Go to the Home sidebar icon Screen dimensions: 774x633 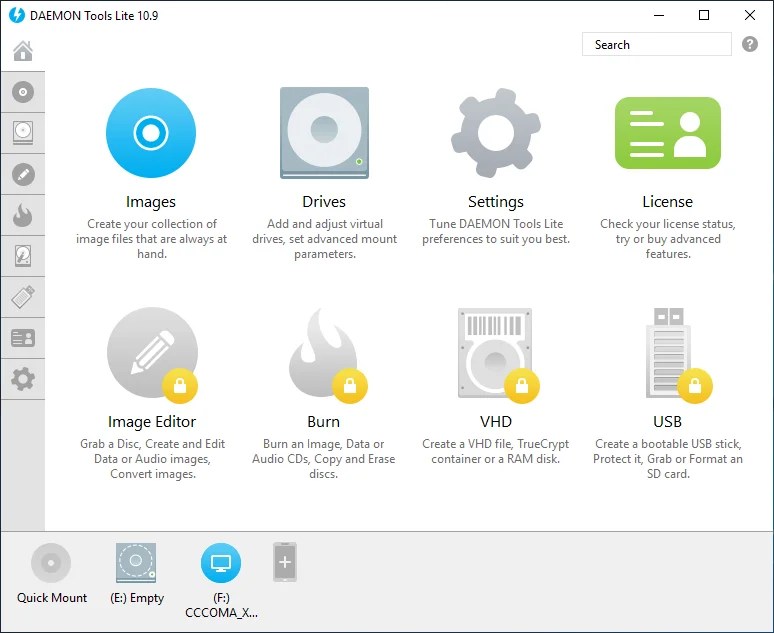tap(23, 50)
